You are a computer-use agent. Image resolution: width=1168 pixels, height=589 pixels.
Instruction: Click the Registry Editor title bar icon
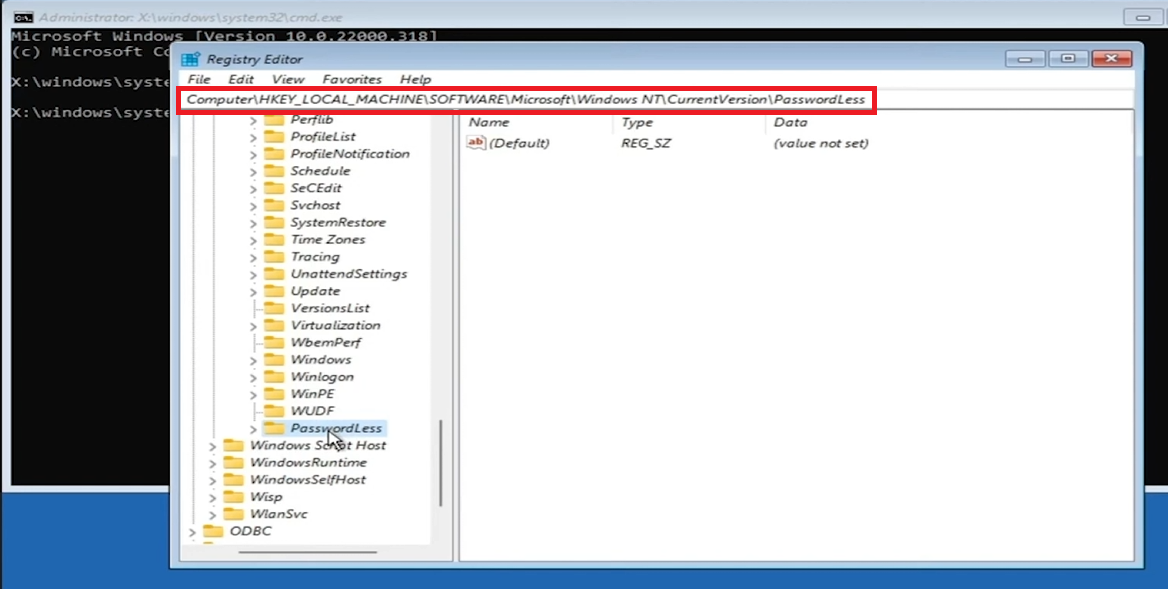coord(190,59)
